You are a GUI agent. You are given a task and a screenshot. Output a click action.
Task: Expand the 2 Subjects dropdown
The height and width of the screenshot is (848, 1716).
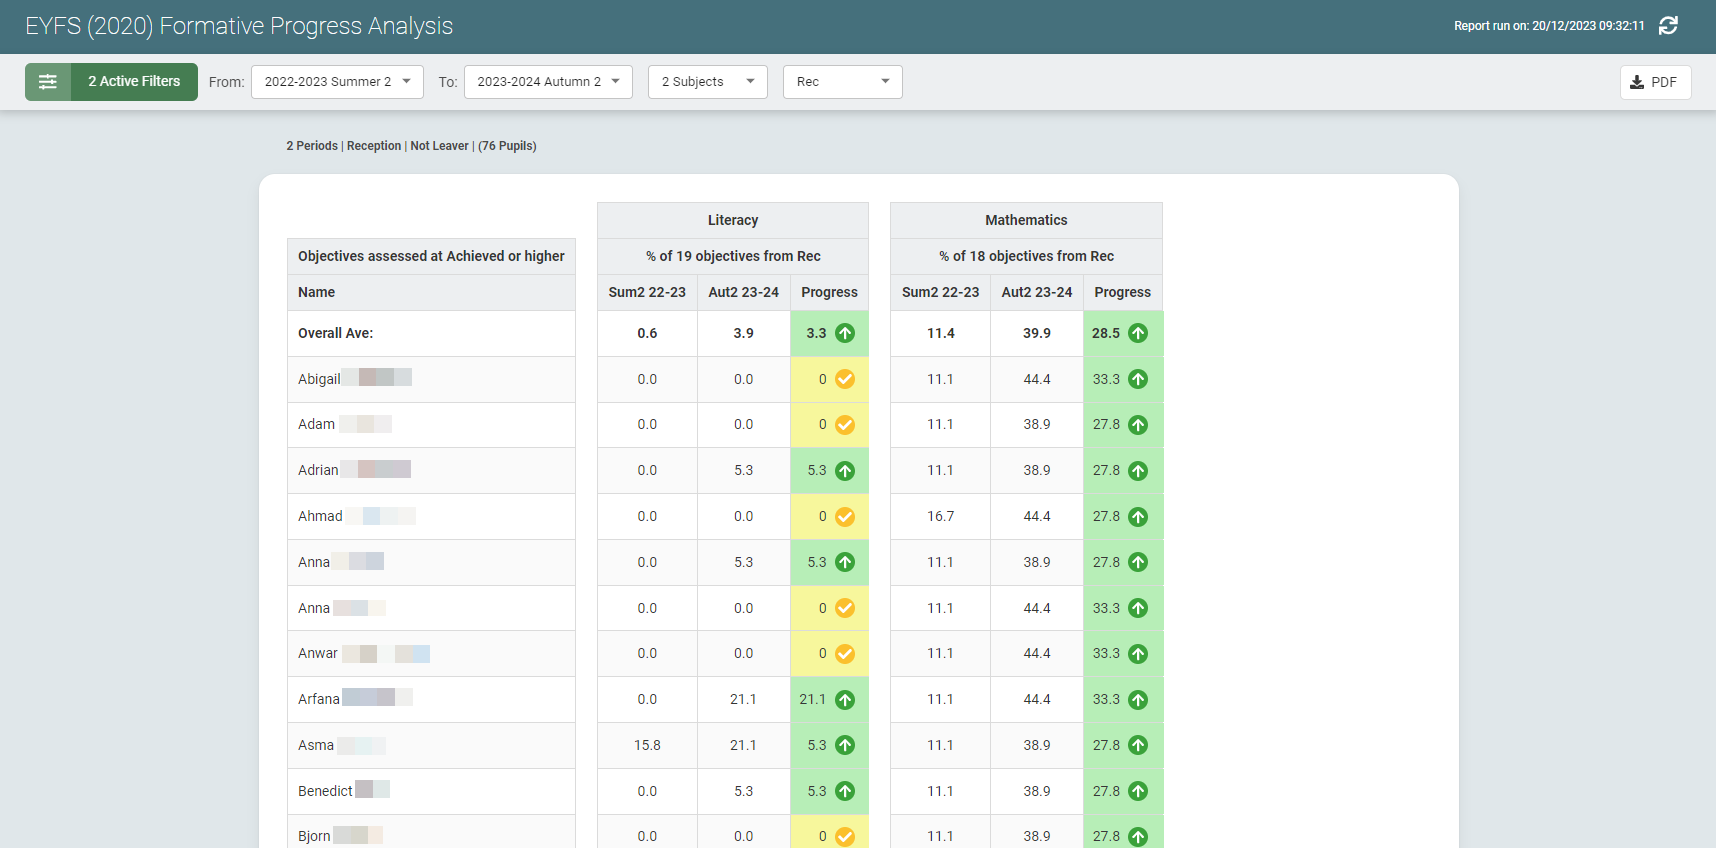click(707, 82)
